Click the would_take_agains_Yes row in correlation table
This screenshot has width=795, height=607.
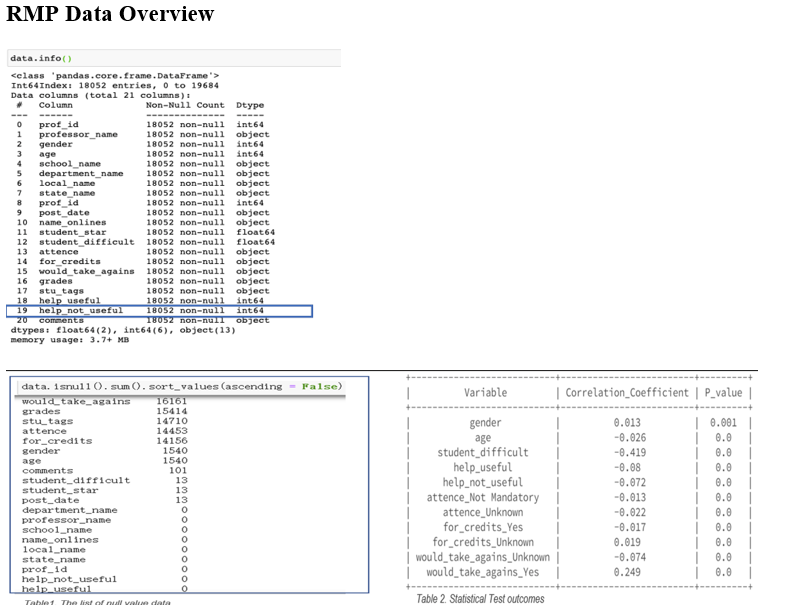point(580,572)
